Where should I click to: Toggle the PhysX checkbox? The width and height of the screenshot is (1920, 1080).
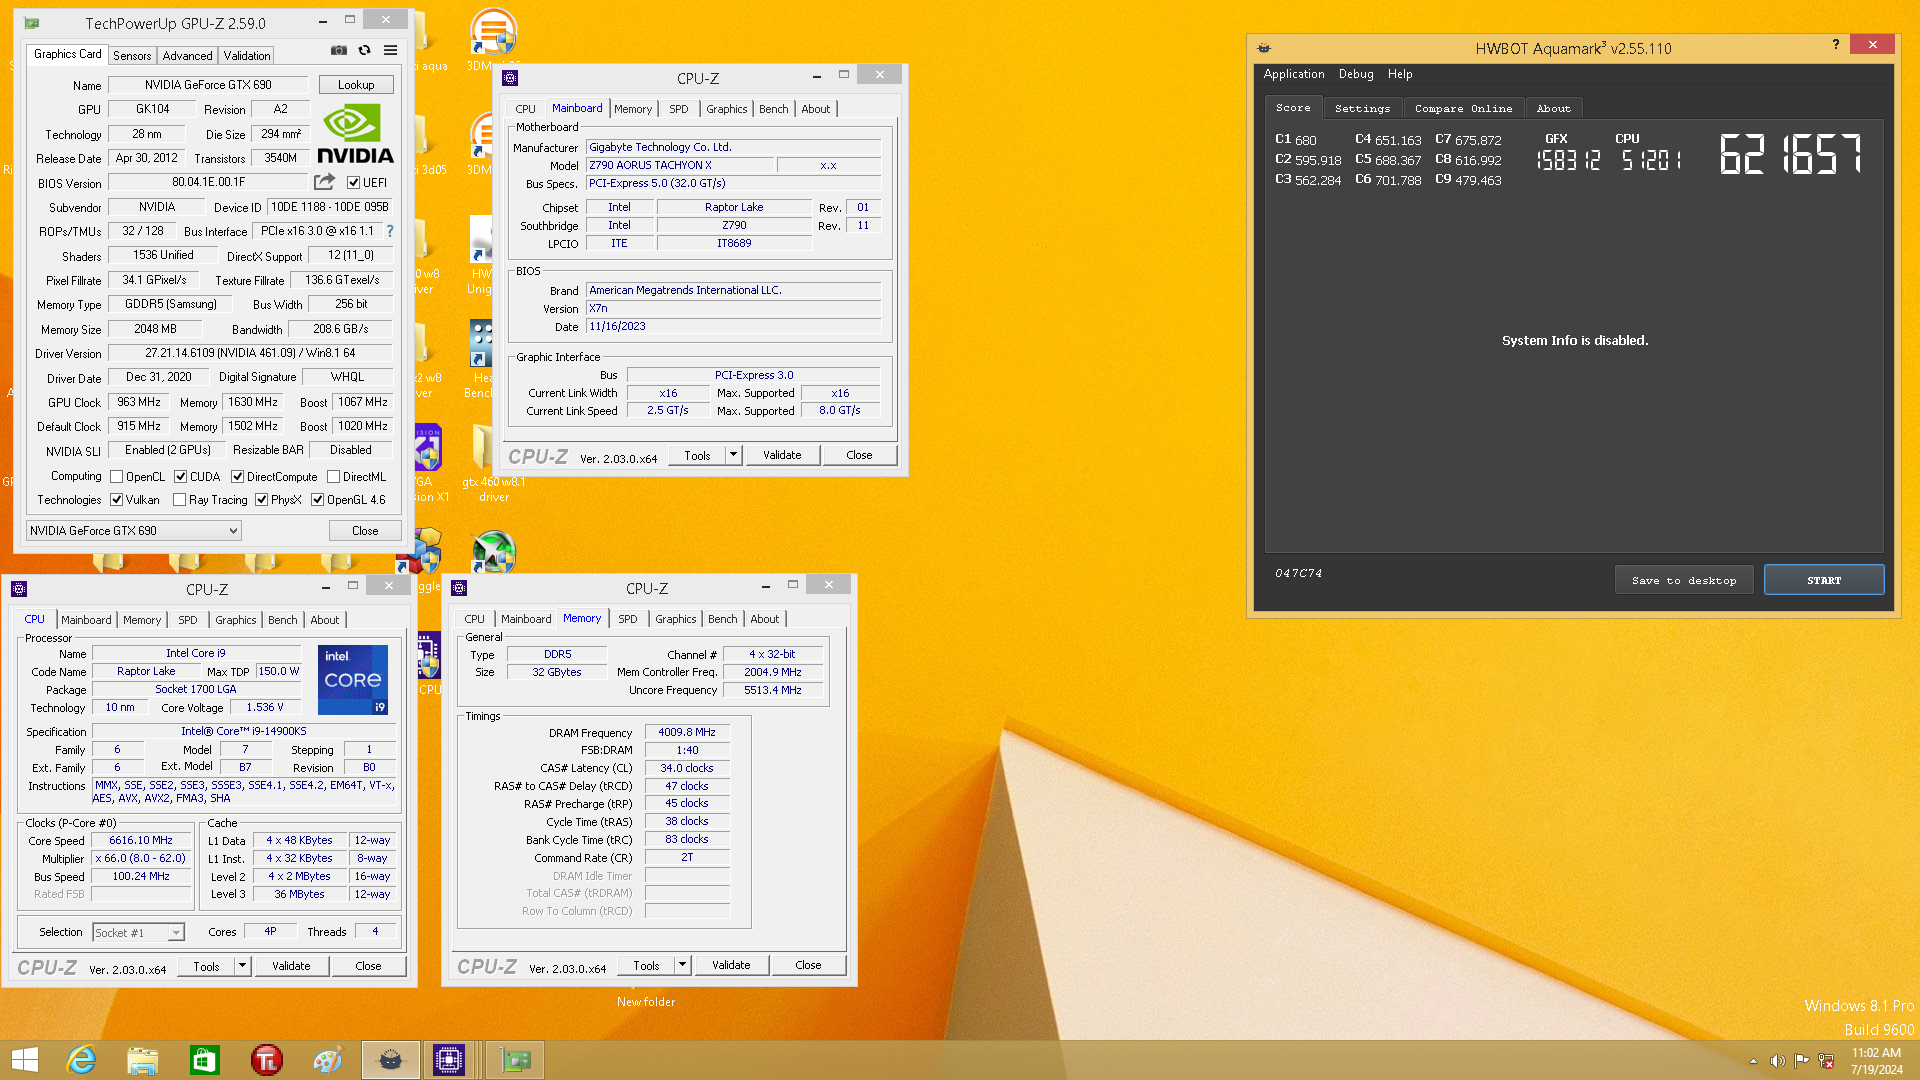(261, 500)
